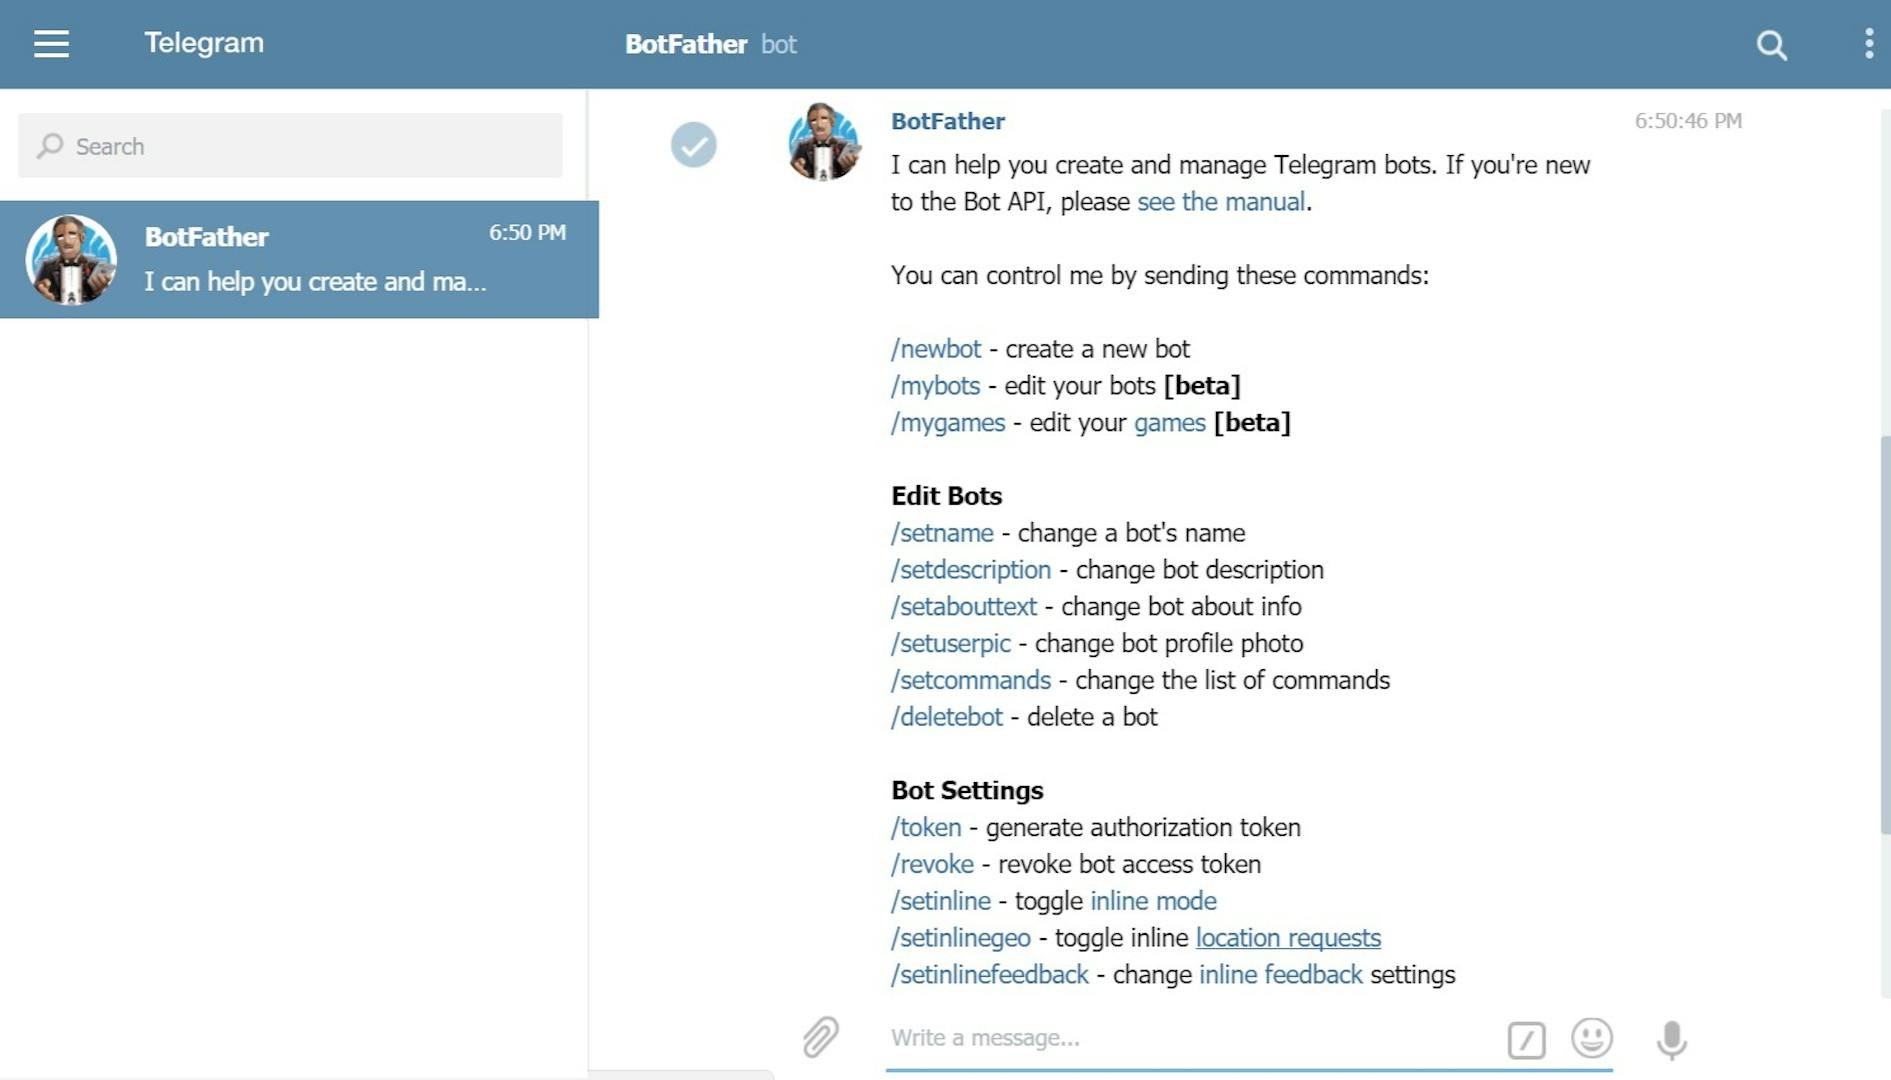Select the BotFather chat in sidebar
The height and width of the screenshot is (1080, 1891).
coord(299,260)
